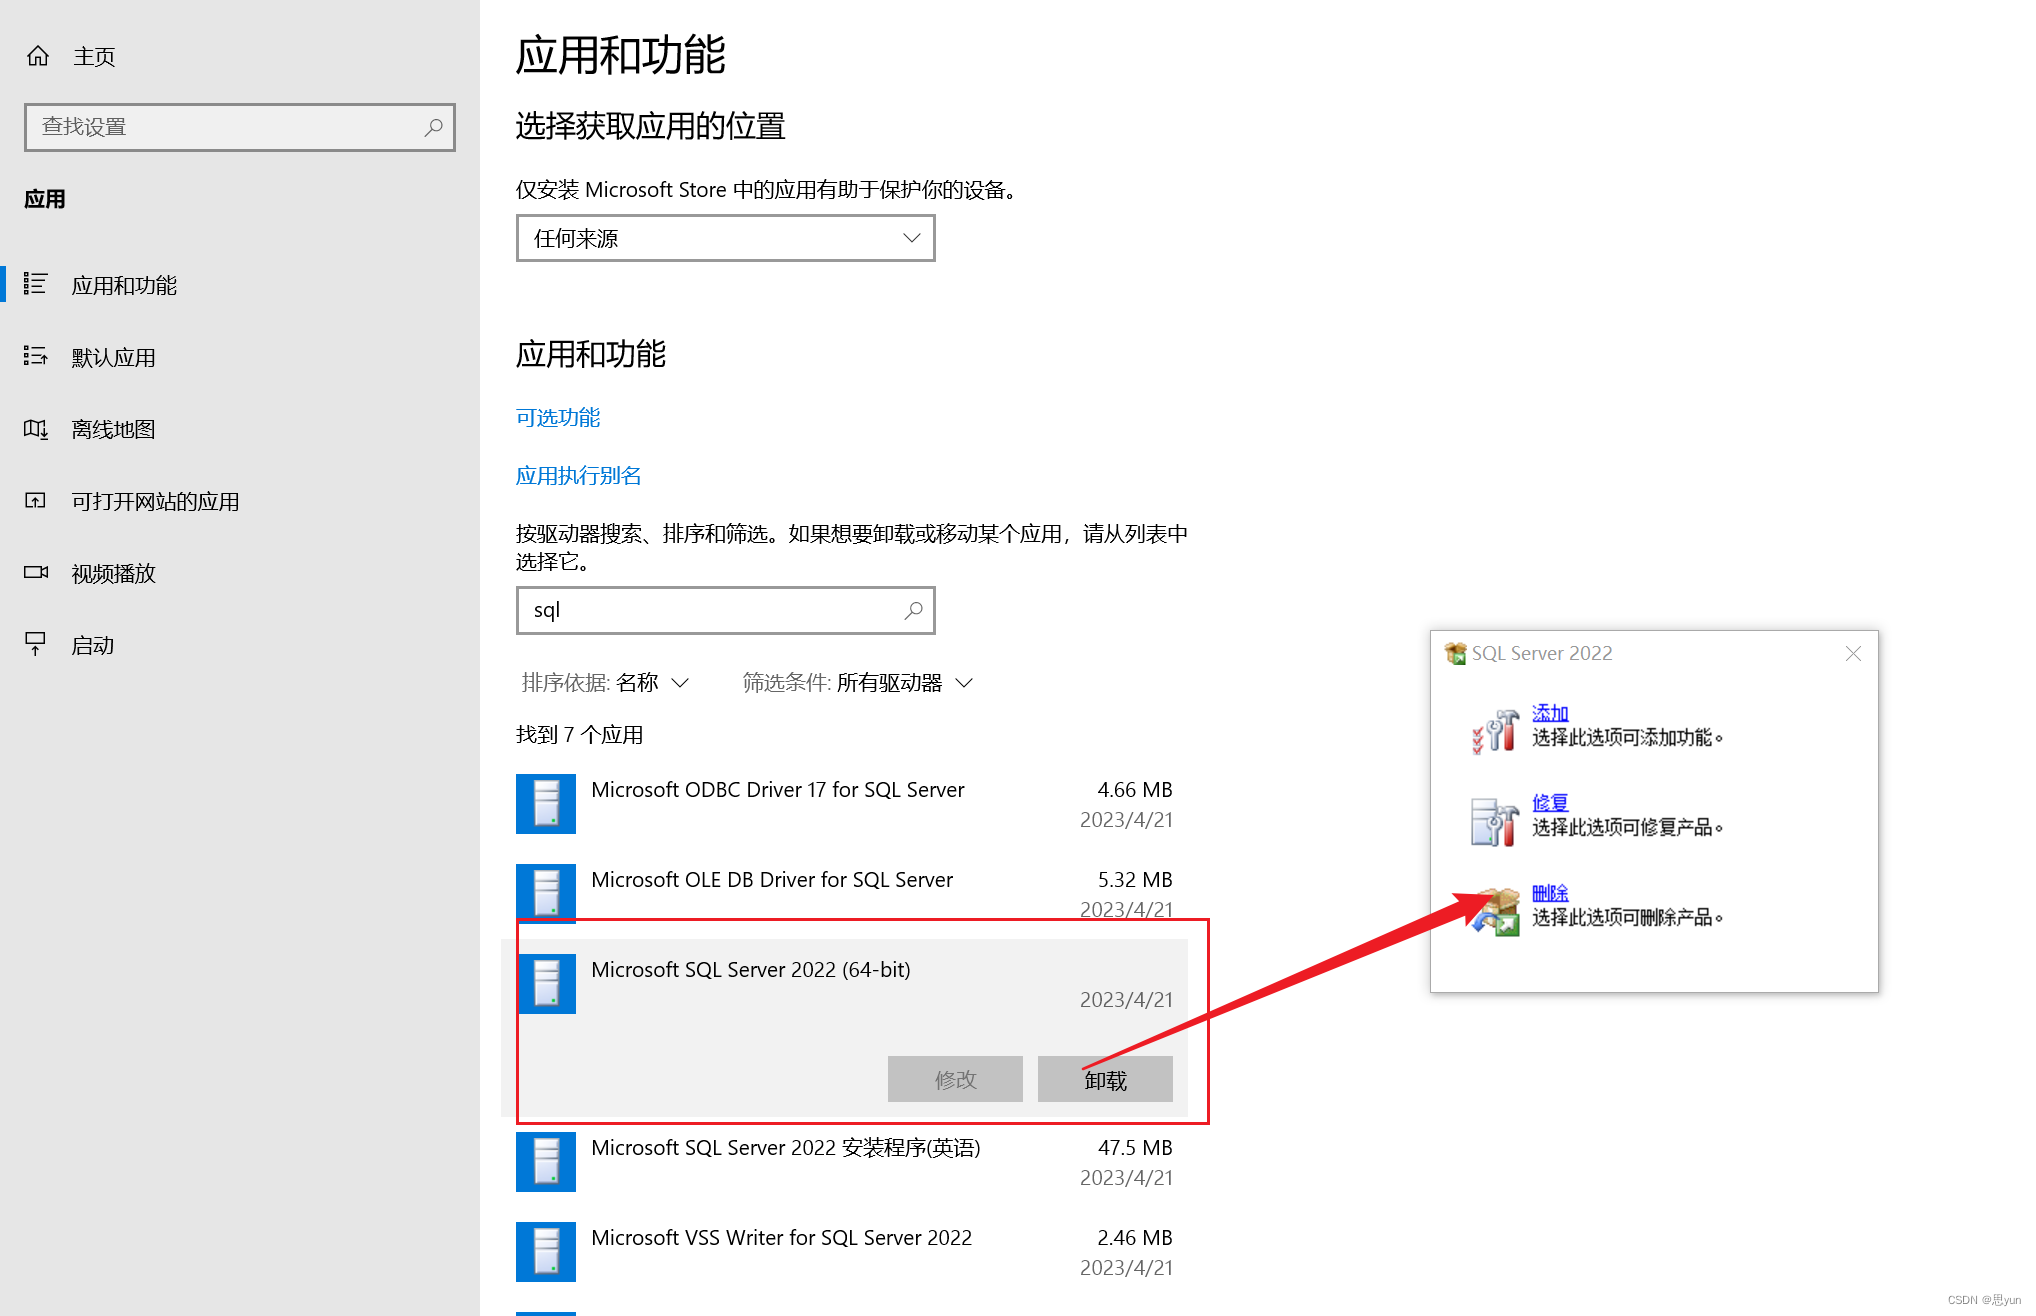This screenshot has height=1316, width=2036.
Task: Click the 5.32 MB size value
Action: [1135, 880]
